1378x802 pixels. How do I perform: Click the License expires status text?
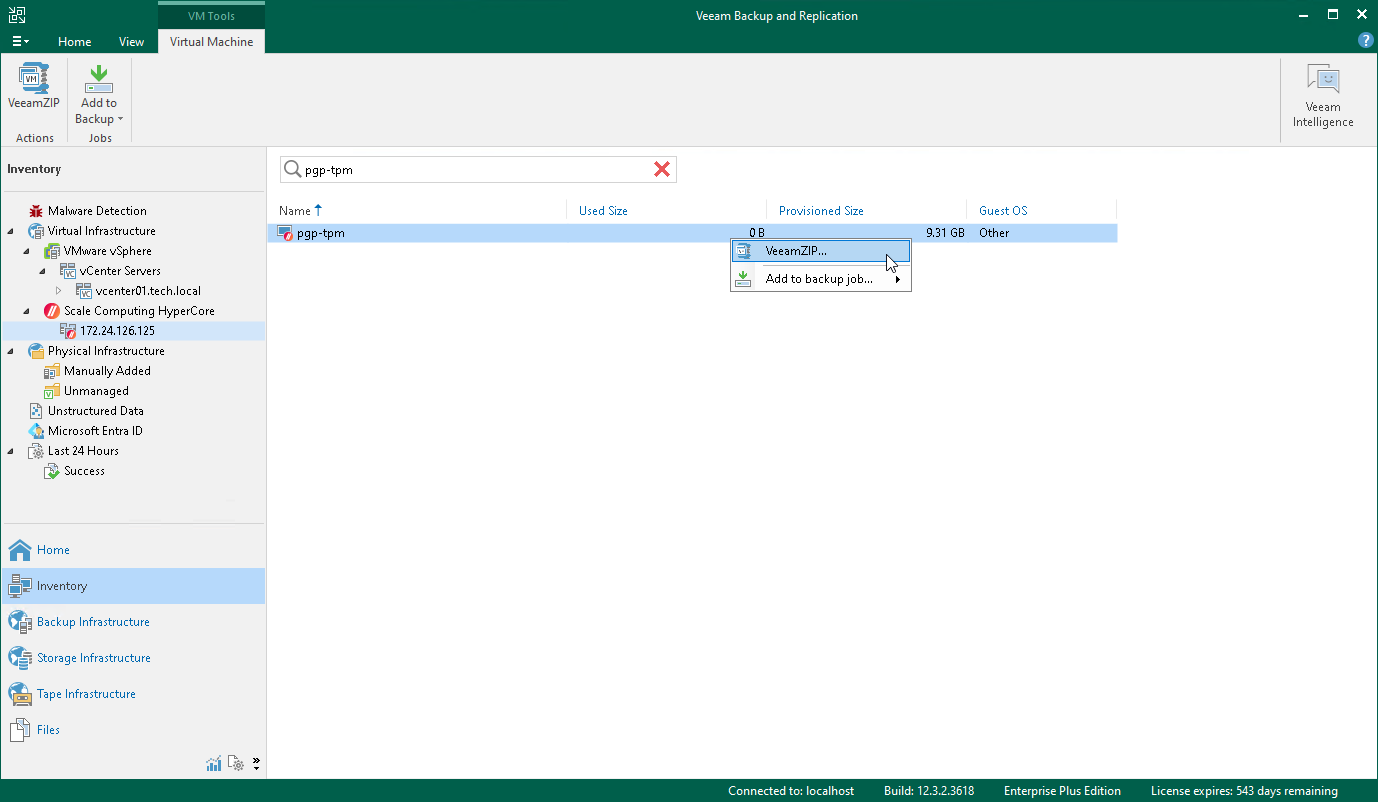coord(1244,791)
